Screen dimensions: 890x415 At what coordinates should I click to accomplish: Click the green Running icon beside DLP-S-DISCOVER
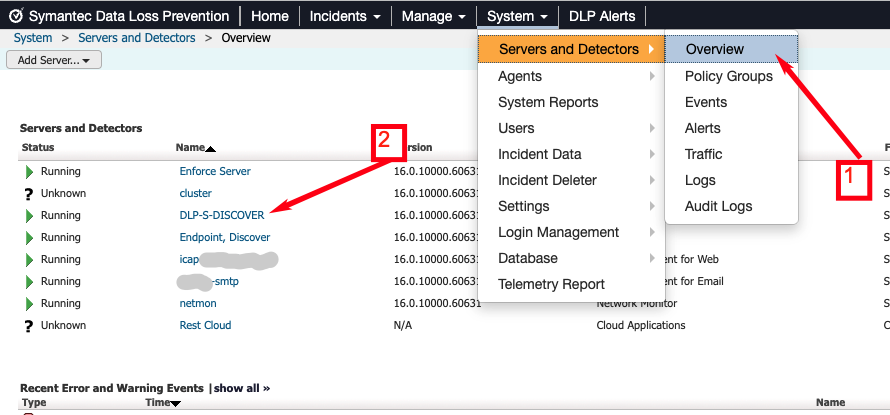pyautogui.click(x=29, y=215)
